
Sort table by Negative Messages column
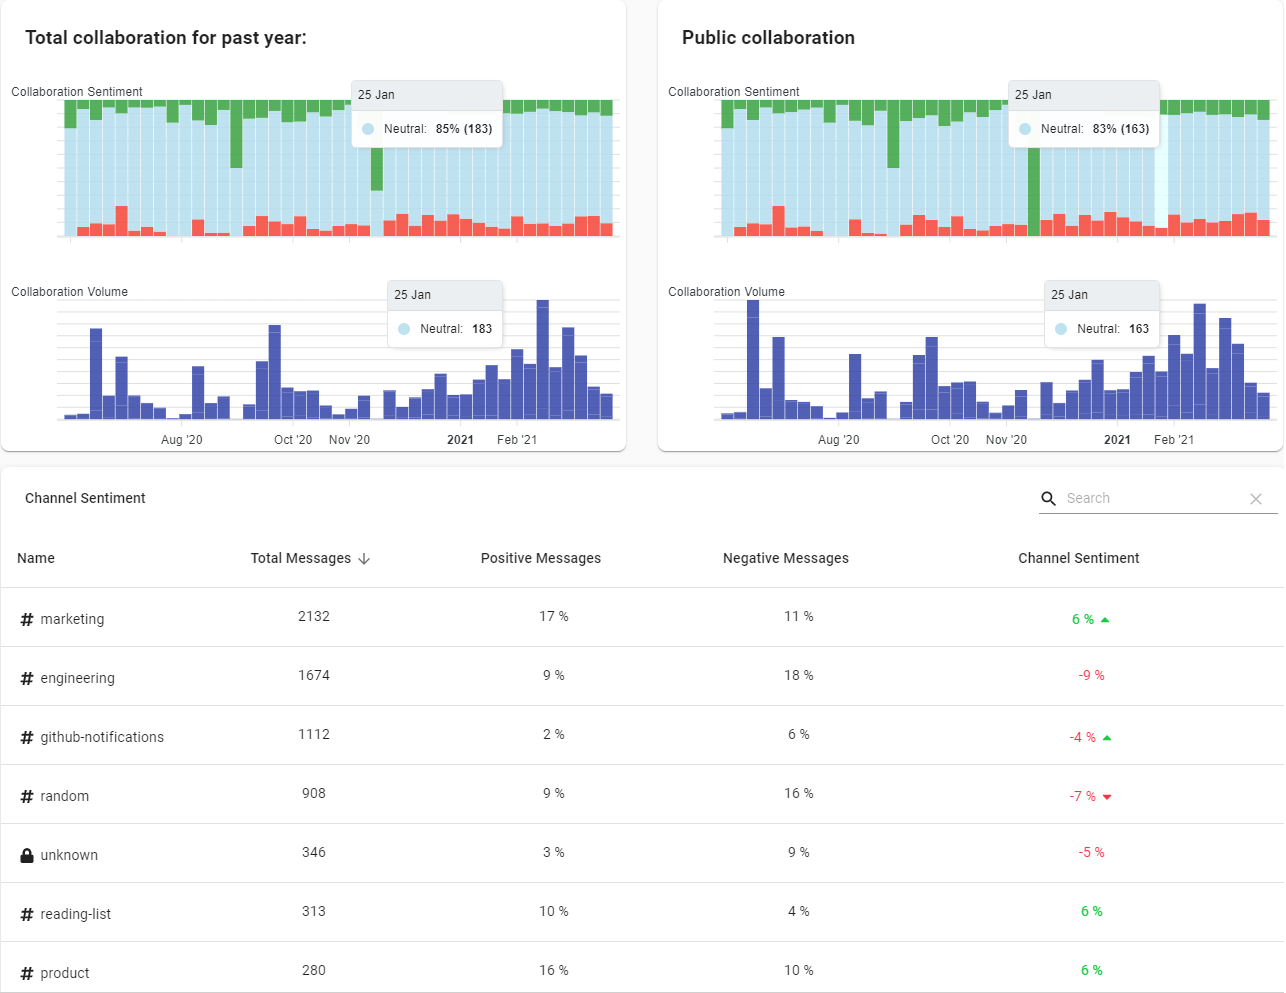[785, 558]
